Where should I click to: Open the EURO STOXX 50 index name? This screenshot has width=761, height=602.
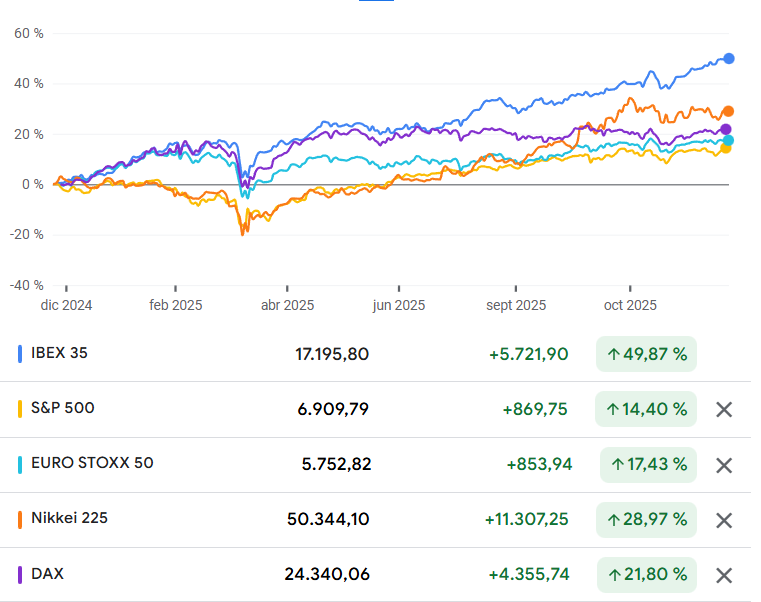93,463
